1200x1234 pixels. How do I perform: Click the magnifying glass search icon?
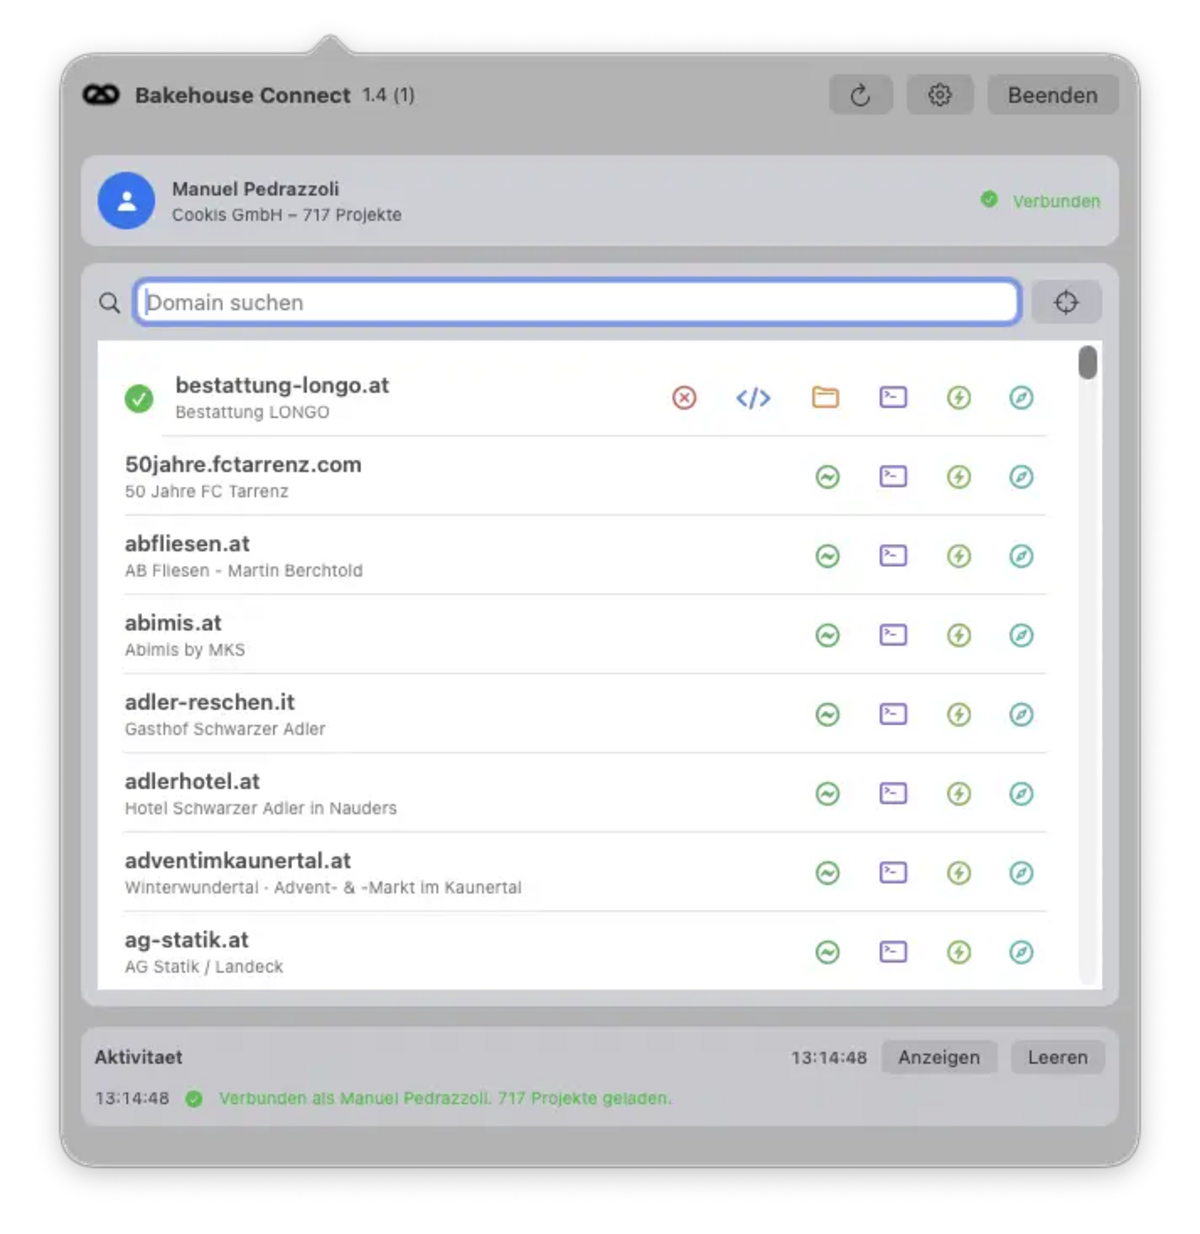click(109, 303)
